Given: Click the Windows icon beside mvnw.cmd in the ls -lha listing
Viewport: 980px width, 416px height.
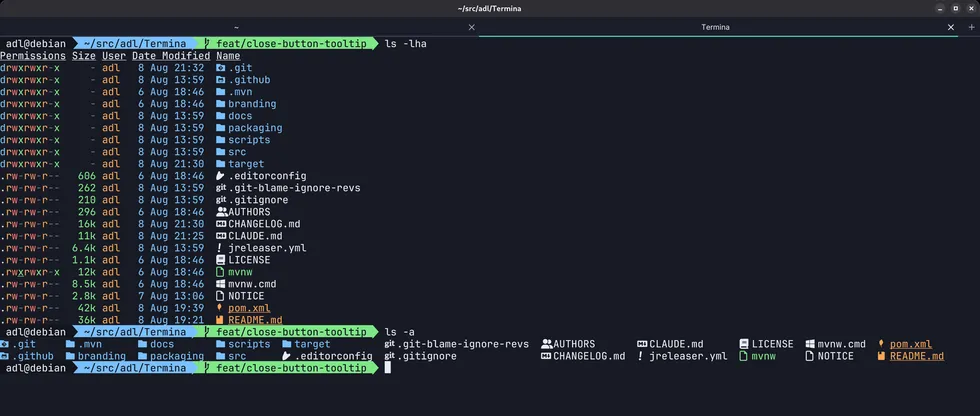Looking at the screenshot, I should click(x=220, y=284).
